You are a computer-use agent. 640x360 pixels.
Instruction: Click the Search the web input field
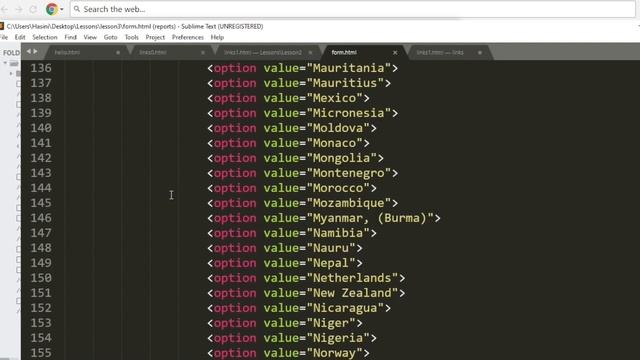353,9
